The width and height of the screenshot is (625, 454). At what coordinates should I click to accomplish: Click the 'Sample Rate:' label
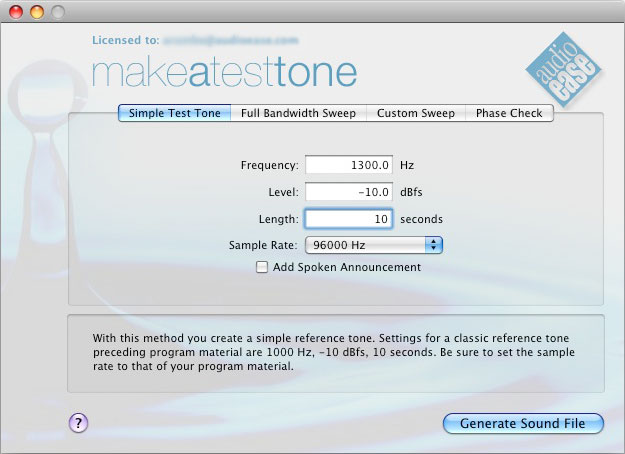pyautogui.click(x=263, y=245)
